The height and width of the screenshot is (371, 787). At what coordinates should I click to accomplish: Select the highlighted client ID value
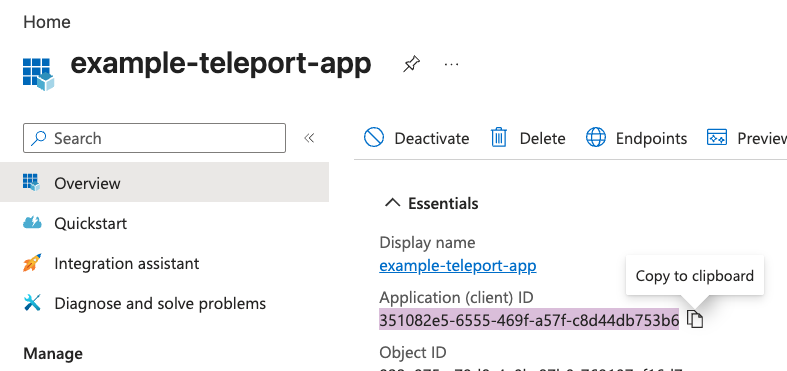click(x=529, y=320)
